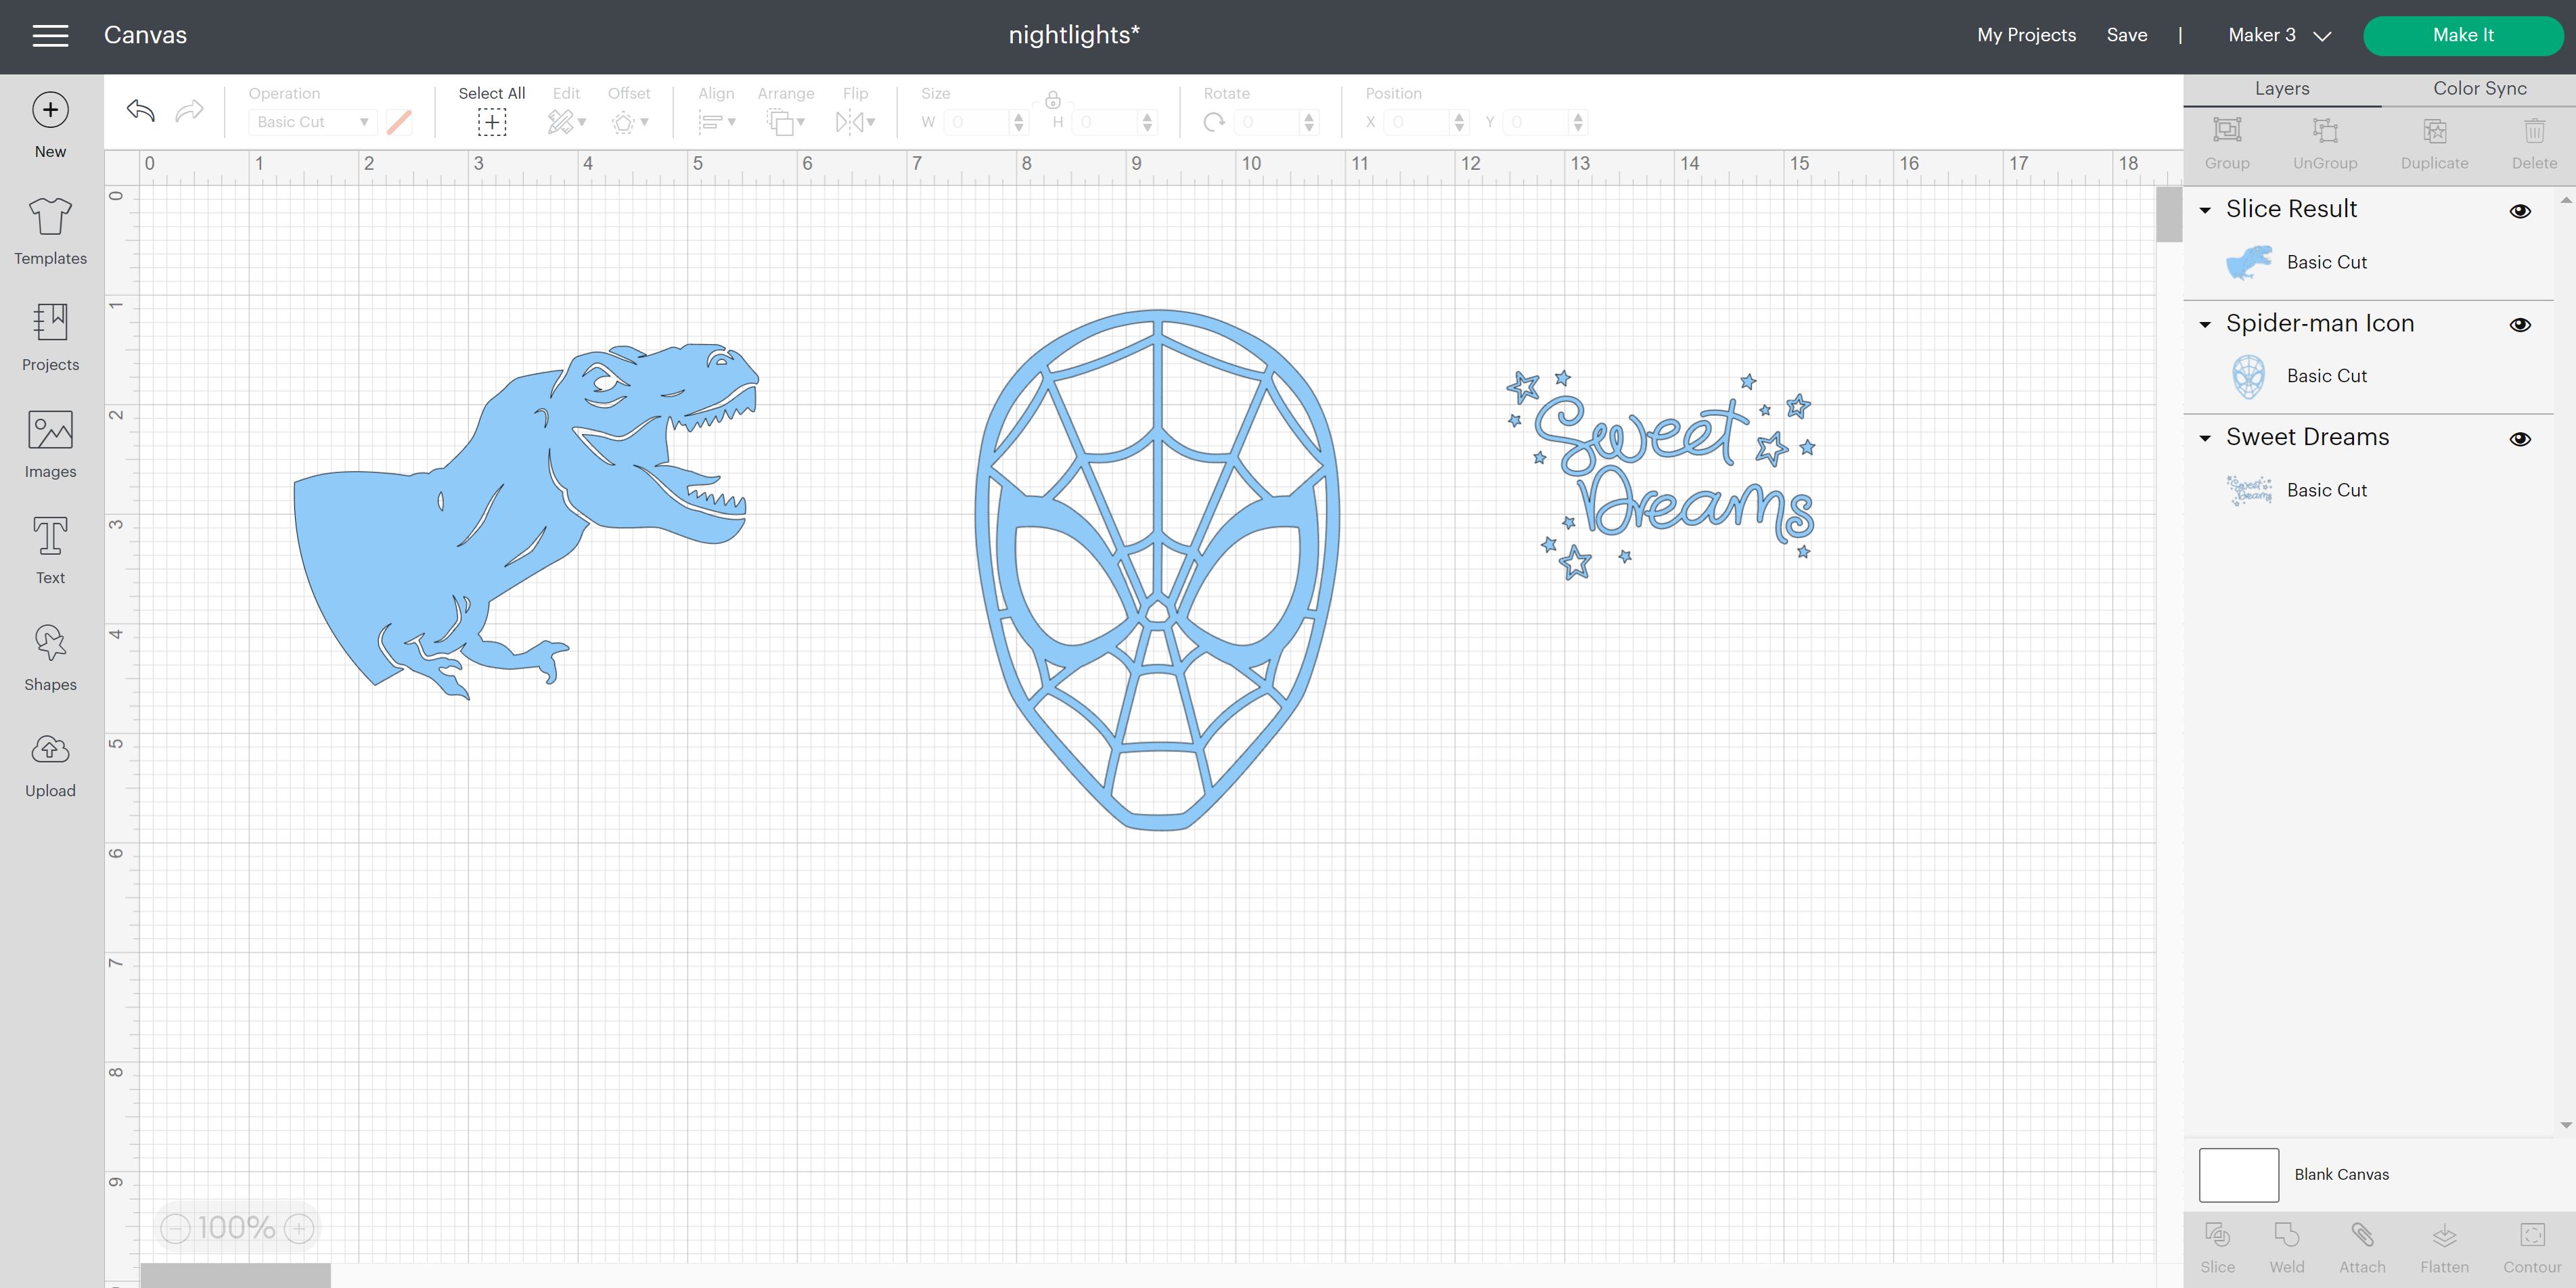Open the Maker 3 machine dropdown
Viewport: 2576px width, 1288px height.
click(x=2279, y=36)
